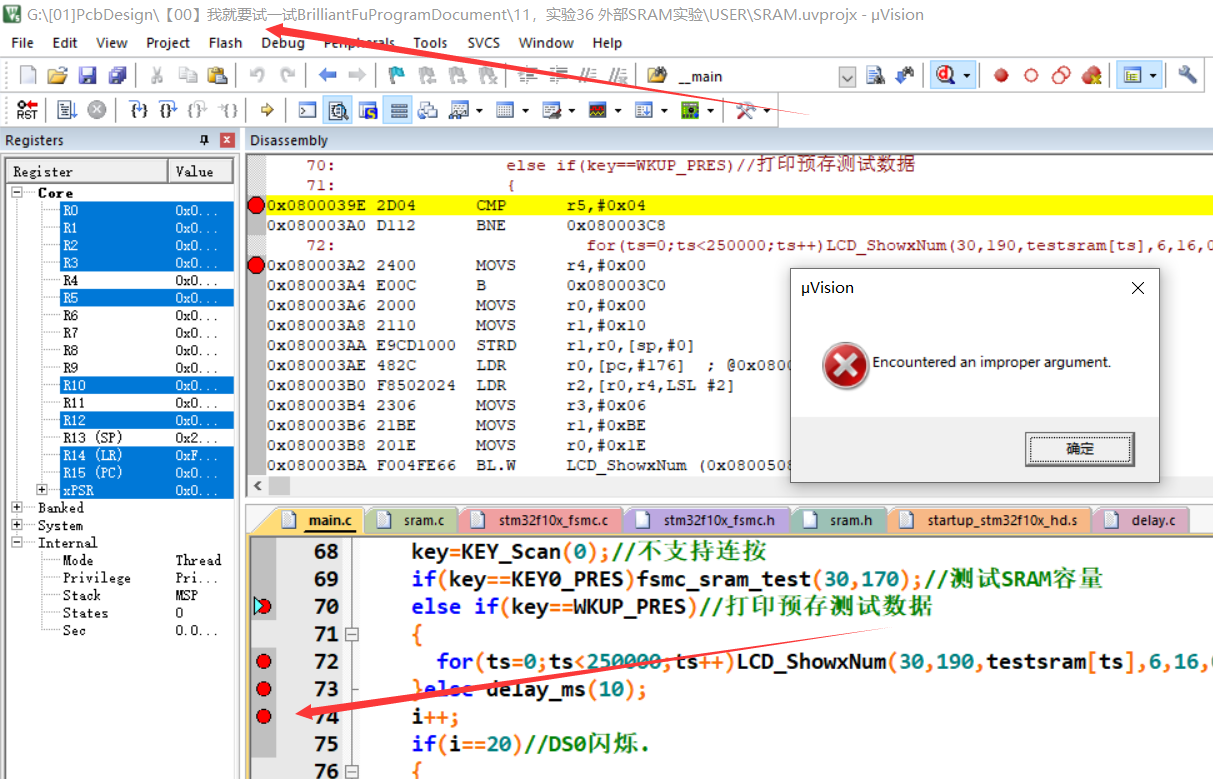Click the Start/Stop Debug Session icon
Screen dimensions: 1213x779
[x=943, y=75]
